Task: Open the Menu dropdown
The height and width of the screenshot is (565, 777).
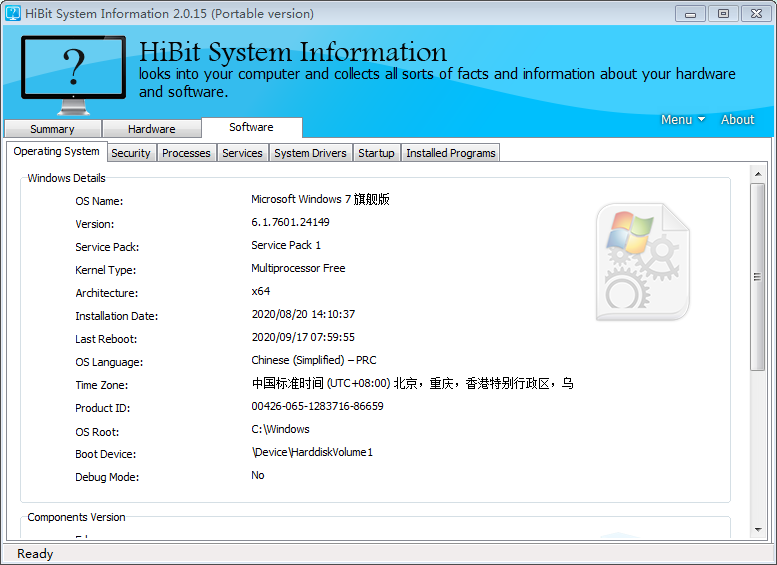Action: [x=682, y=119]
